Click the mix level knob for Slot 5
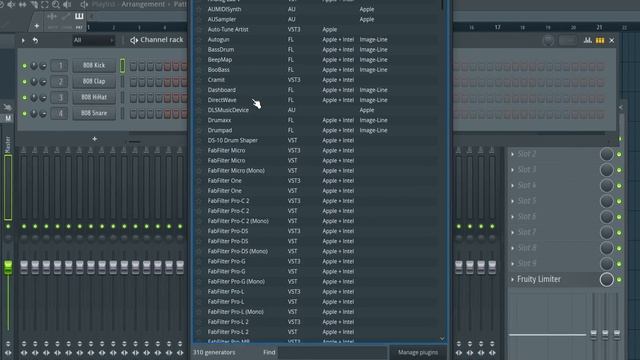 pyautogui.click(x=607, y=201)
